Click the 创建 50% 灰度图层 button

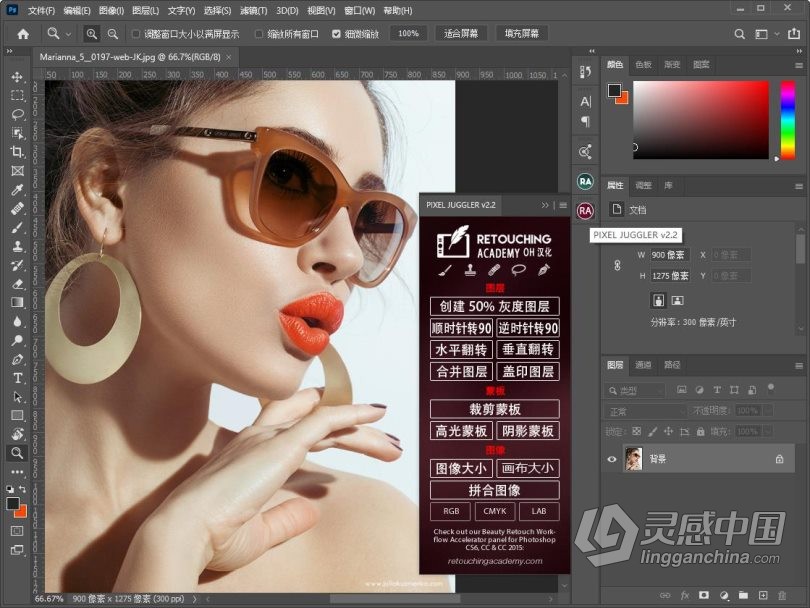494,306
